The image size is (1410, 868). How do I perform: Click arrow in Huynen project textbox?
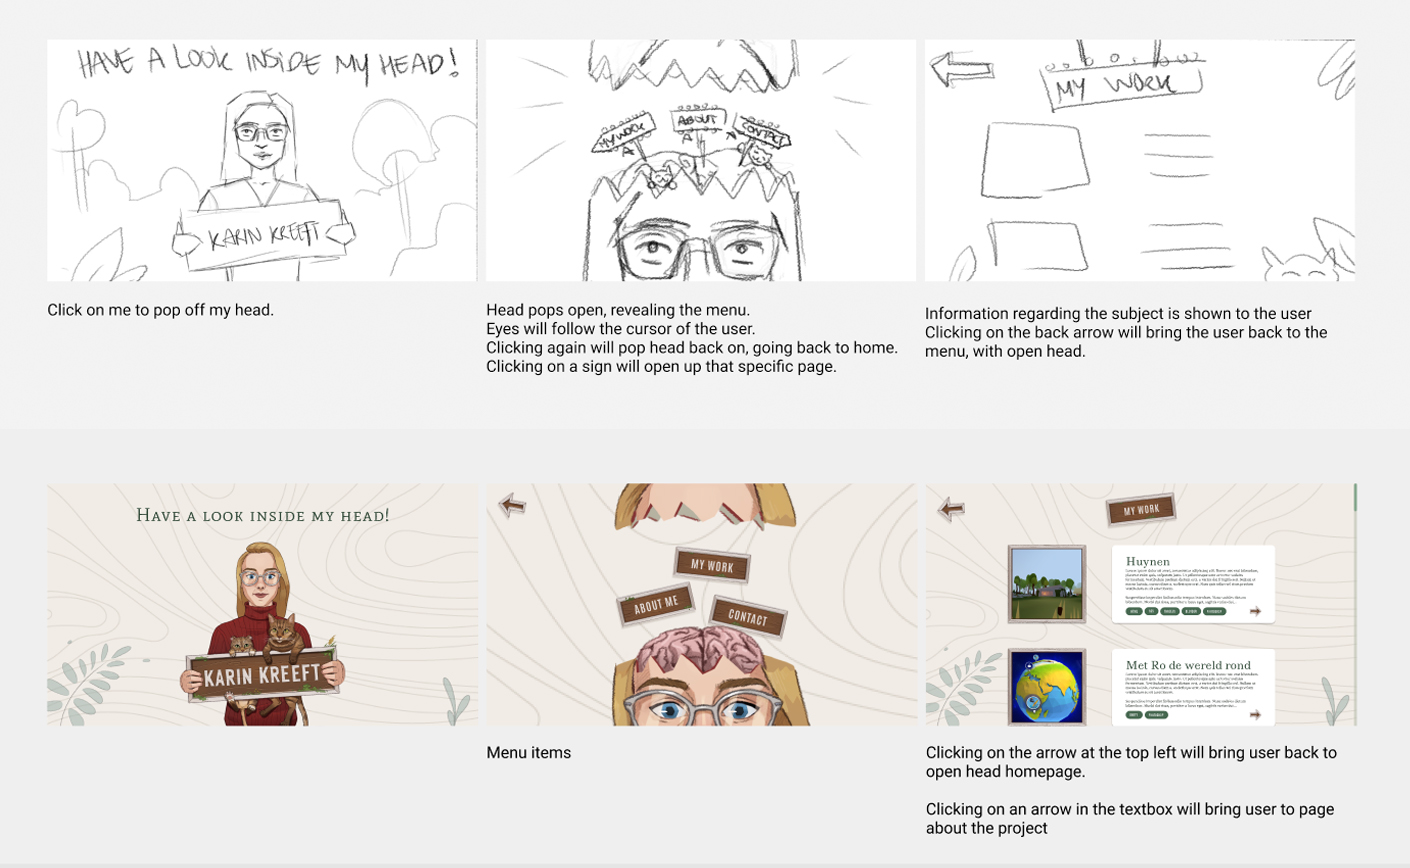click(1256, 611)
